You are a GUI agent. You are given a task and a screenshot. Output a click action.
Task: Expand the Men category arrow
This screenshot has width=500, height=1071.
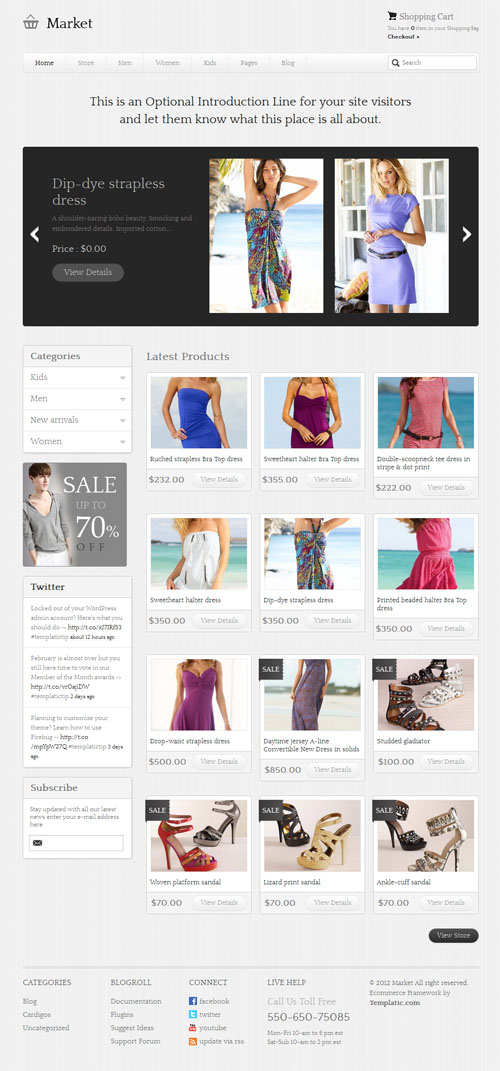123,399
